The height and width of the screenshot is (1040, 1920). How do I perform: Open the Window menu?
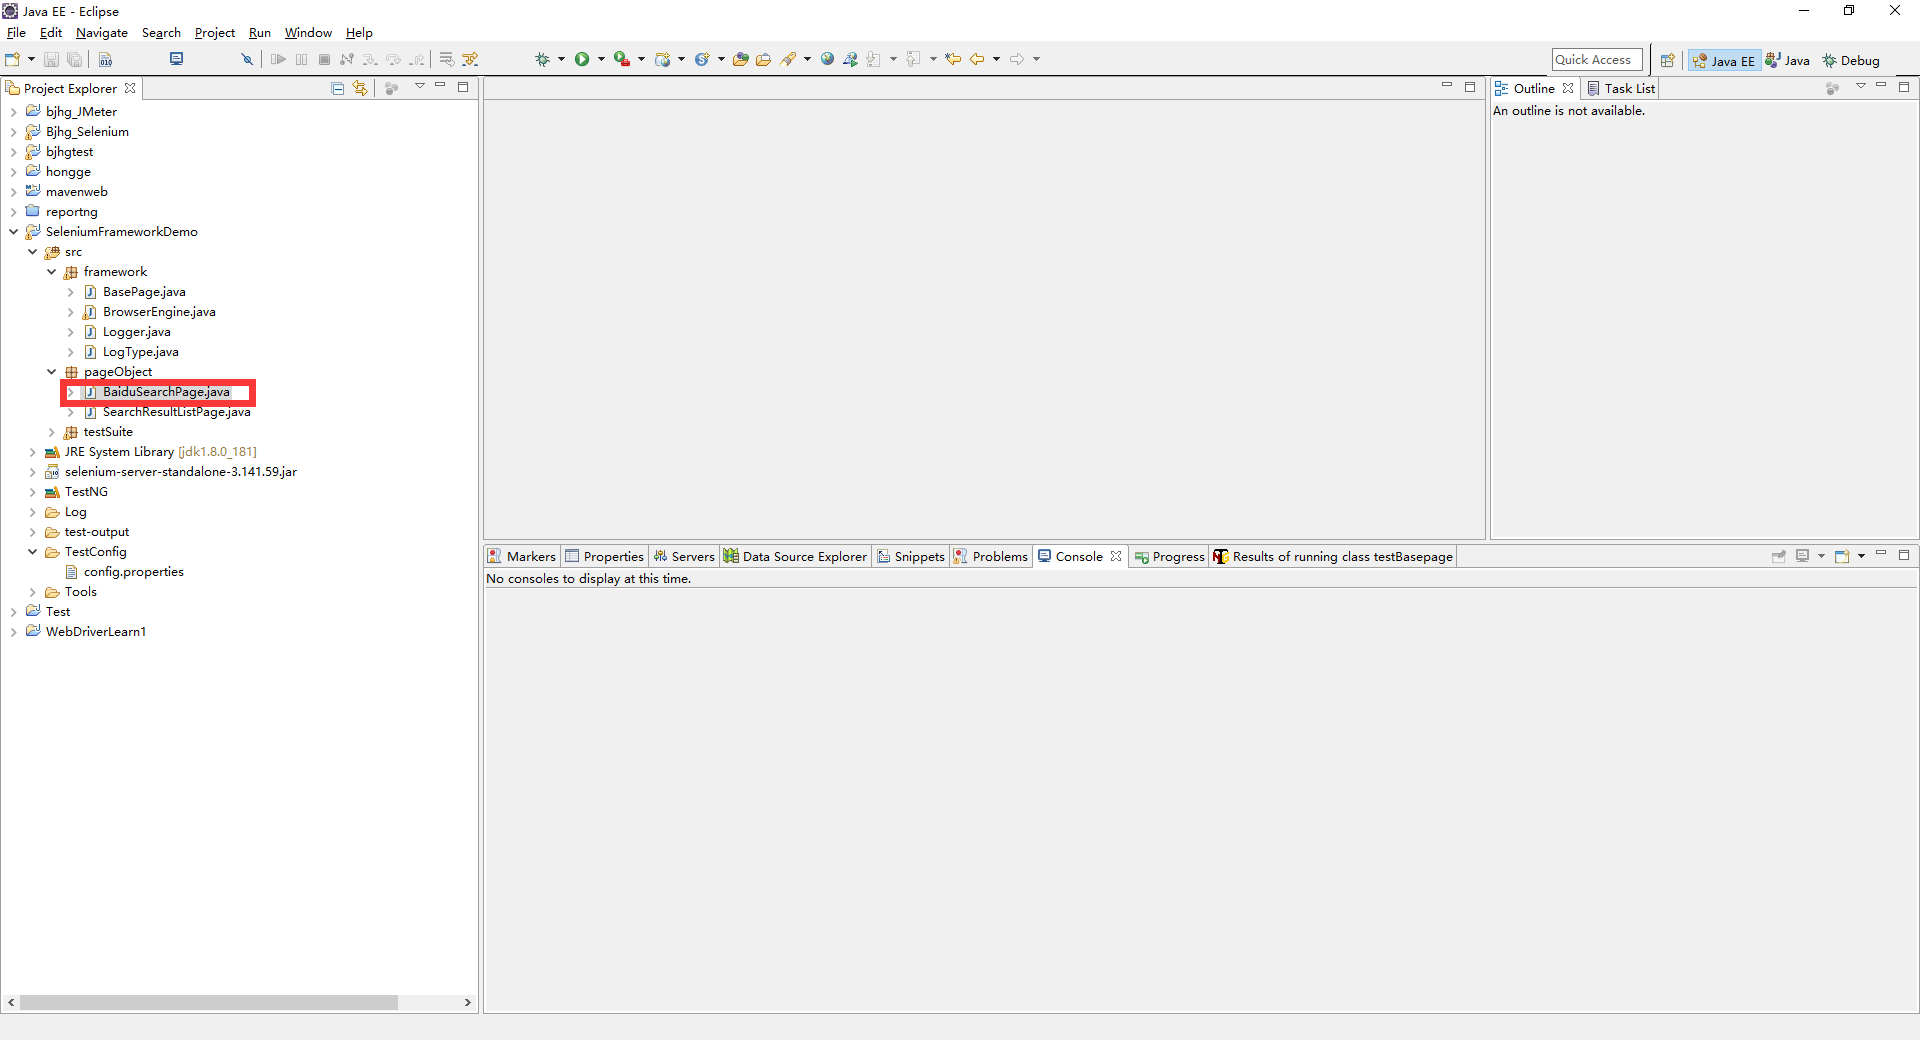point(308,33)
